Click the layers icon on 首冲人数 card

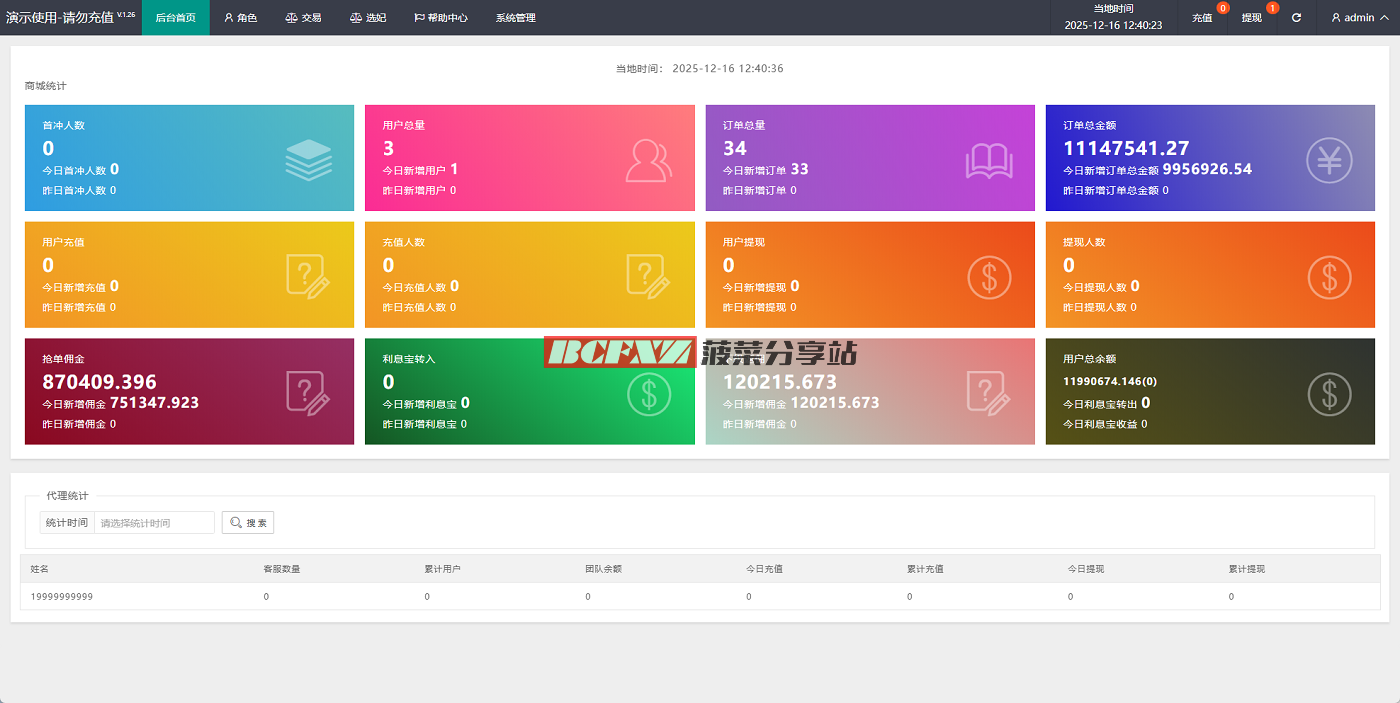(x=308, y=160)
